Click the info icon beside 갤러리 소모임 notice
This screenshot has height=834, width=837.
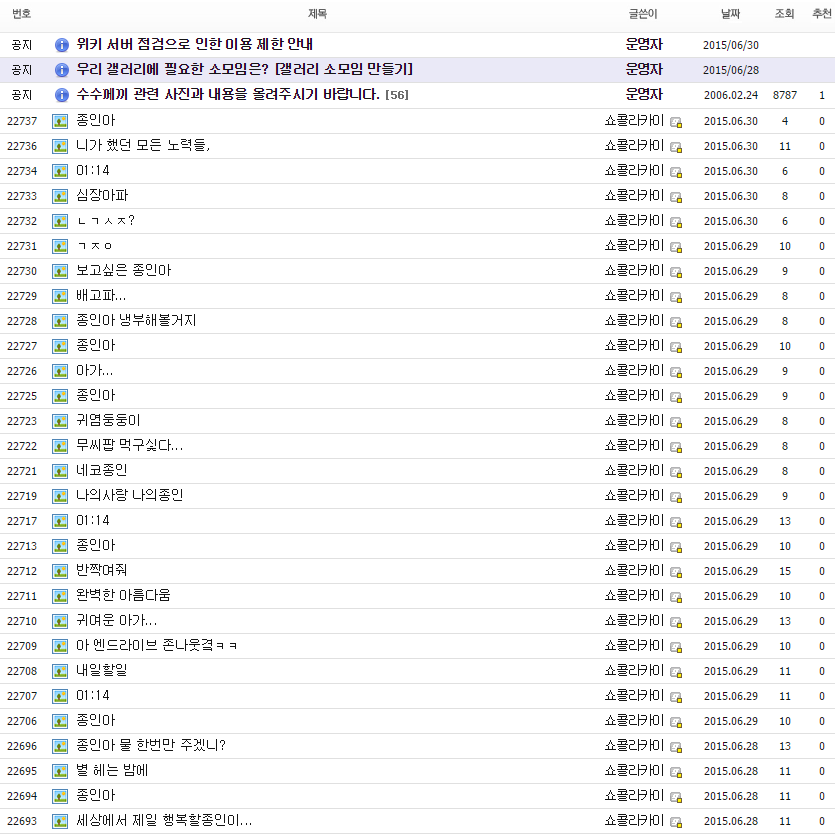pos(62,70)
